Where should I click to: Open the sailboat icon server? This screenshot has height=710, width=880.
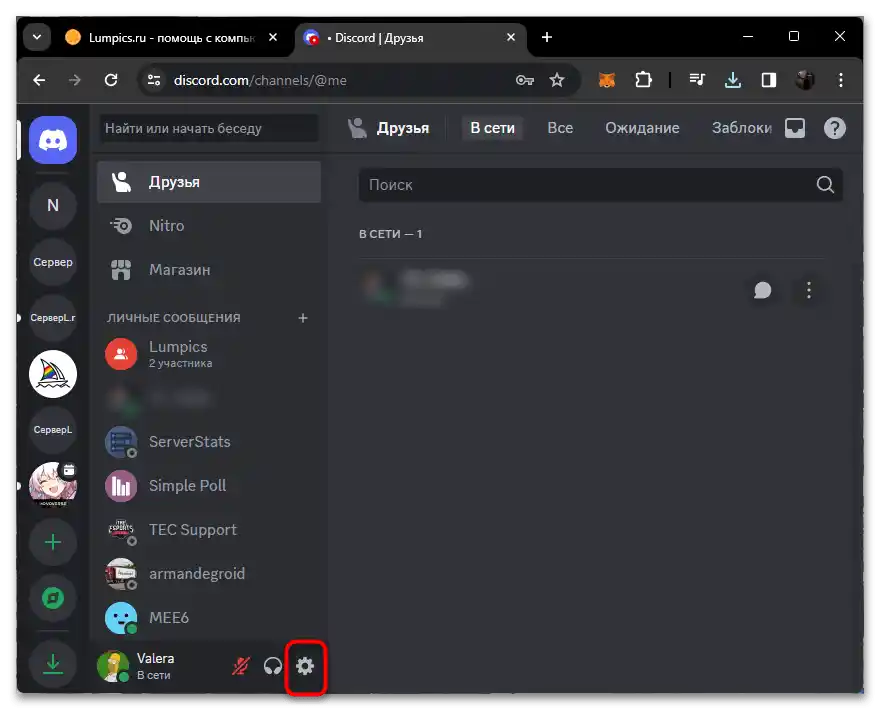point(53,374)
